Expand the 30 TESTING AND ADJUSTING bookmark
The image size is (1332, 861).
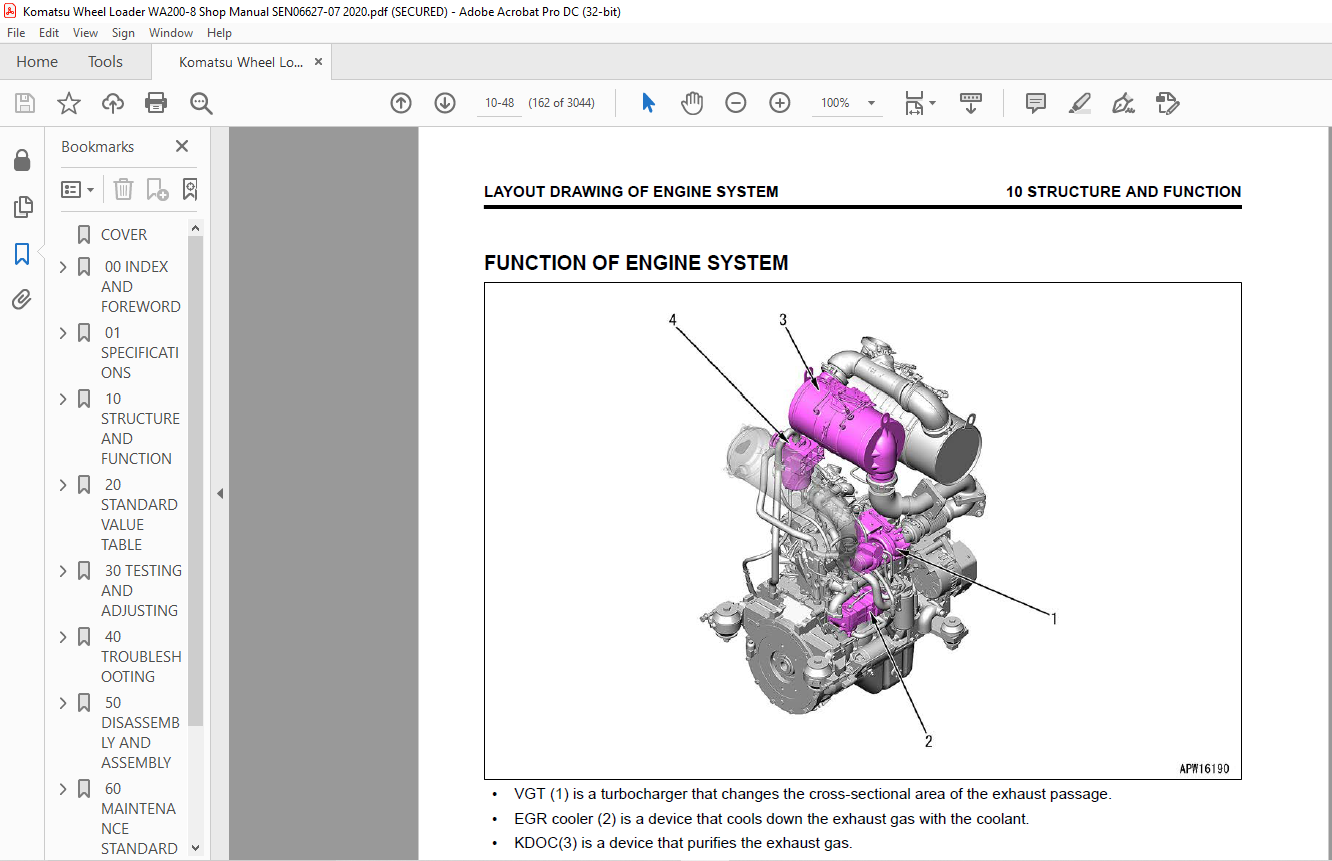pos(63,571)
